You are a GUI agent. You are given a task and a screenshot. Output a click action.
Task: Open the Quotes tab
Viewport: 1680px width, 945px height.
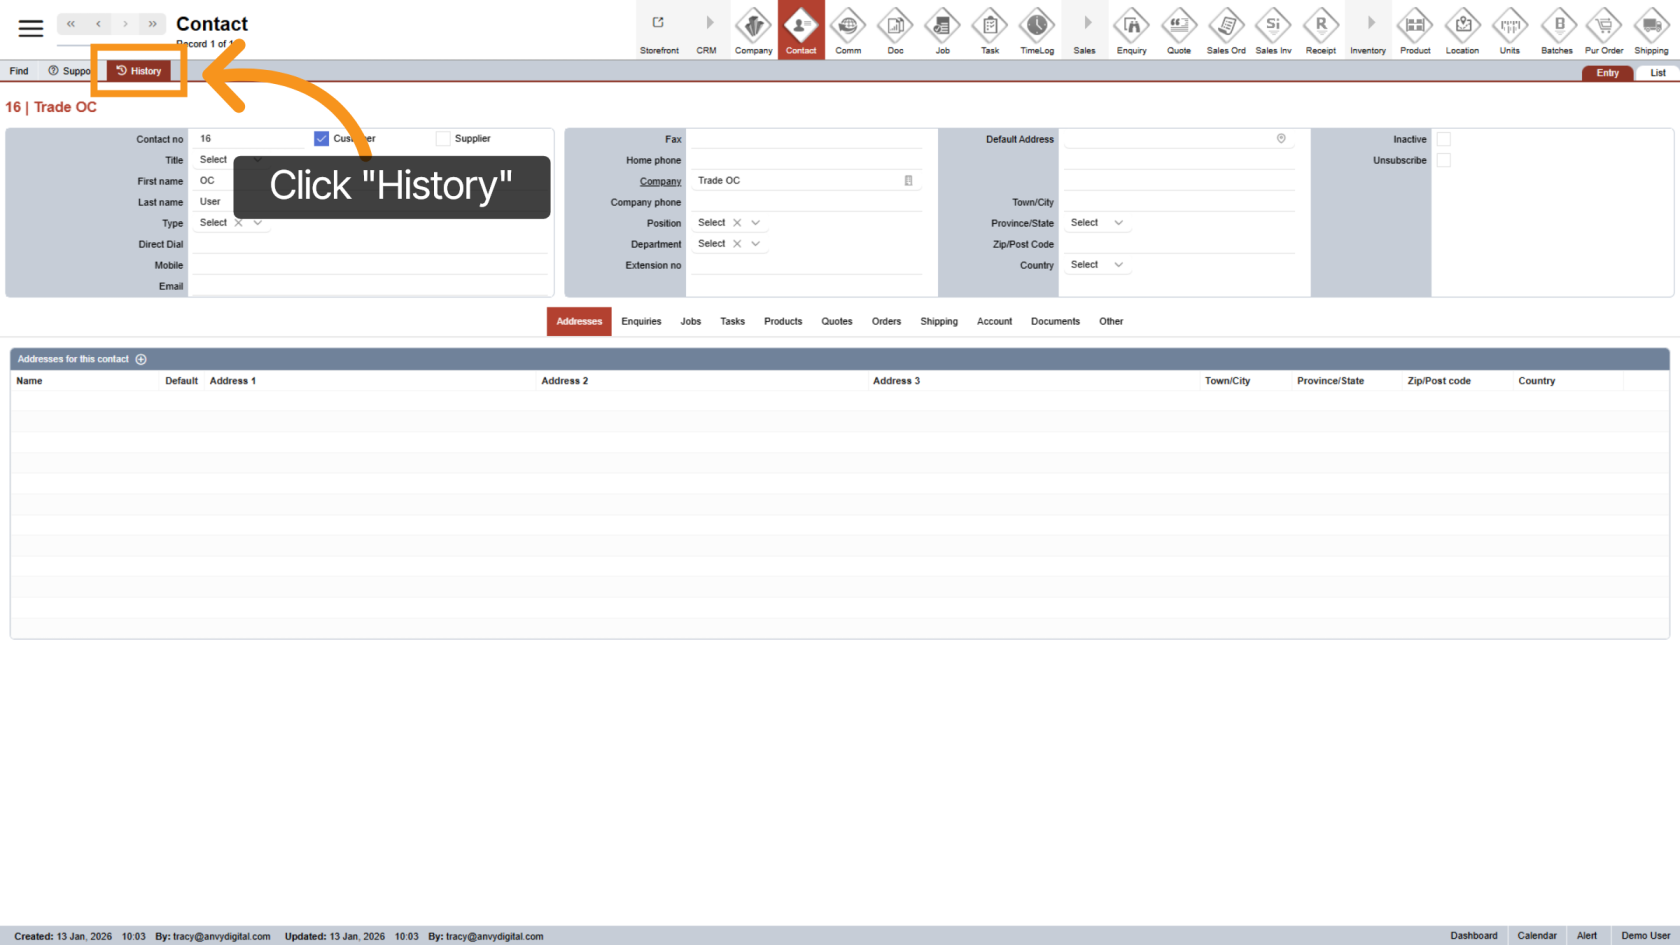coord(836,321)
